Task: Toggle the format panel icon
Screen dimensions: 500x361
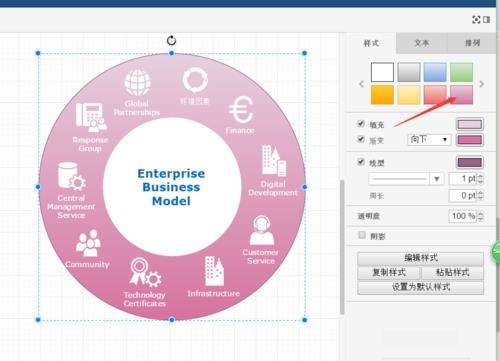Action: [x=487, y=20]
